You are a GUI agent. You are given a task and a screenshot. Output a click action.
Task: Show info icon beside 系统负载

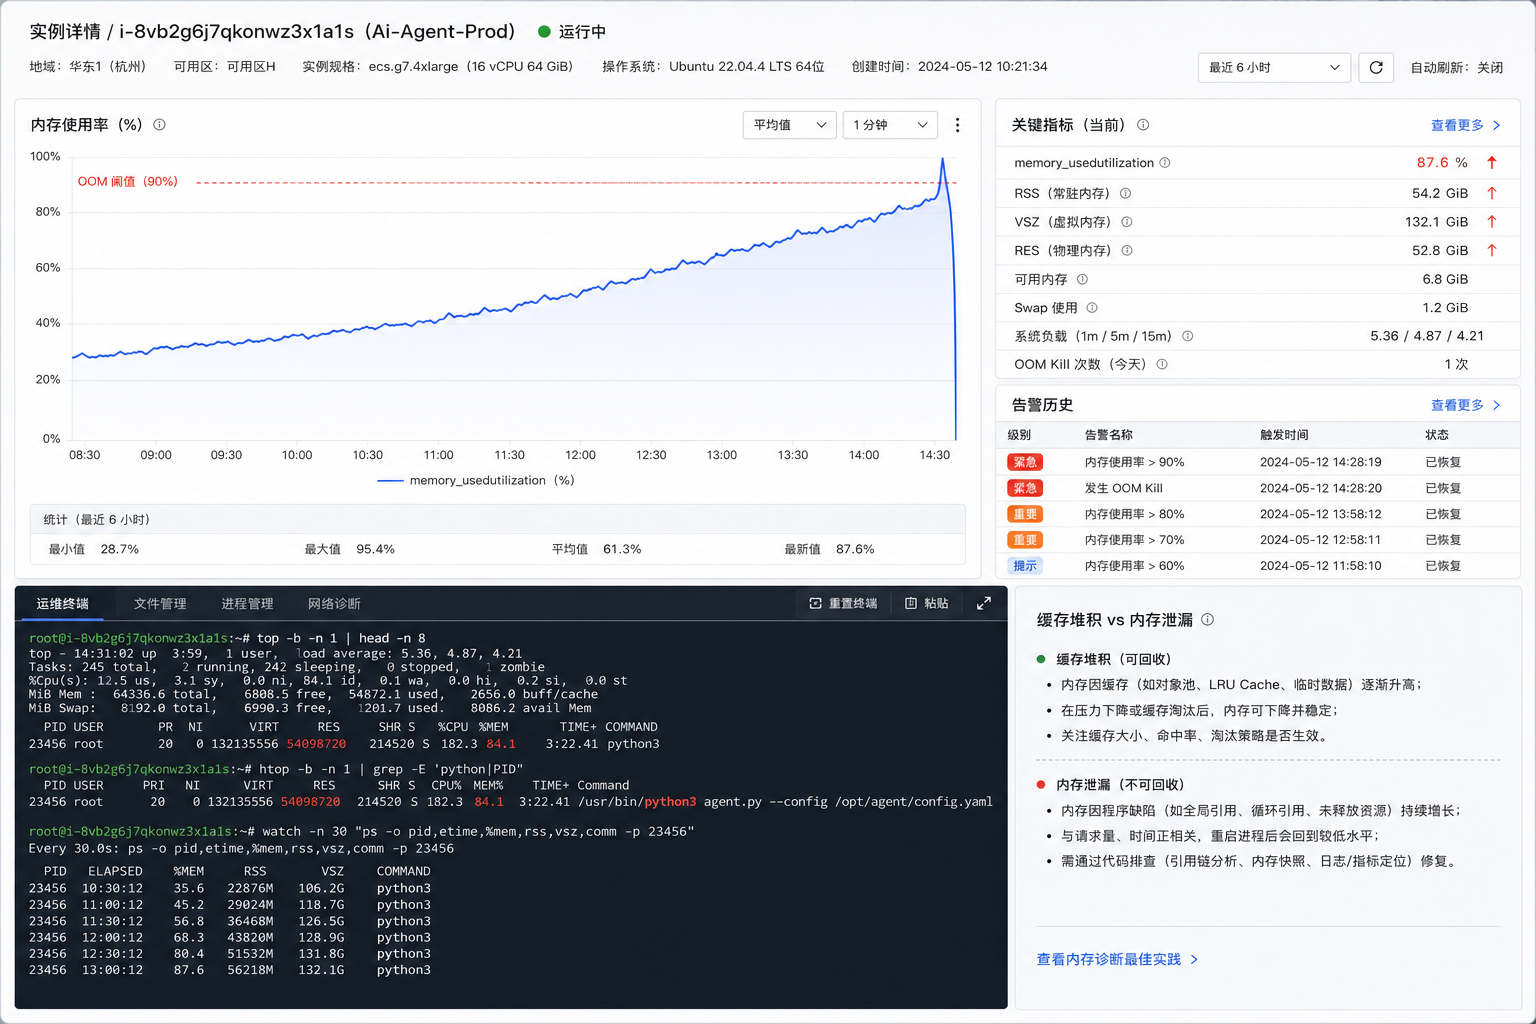(1187, 336)
